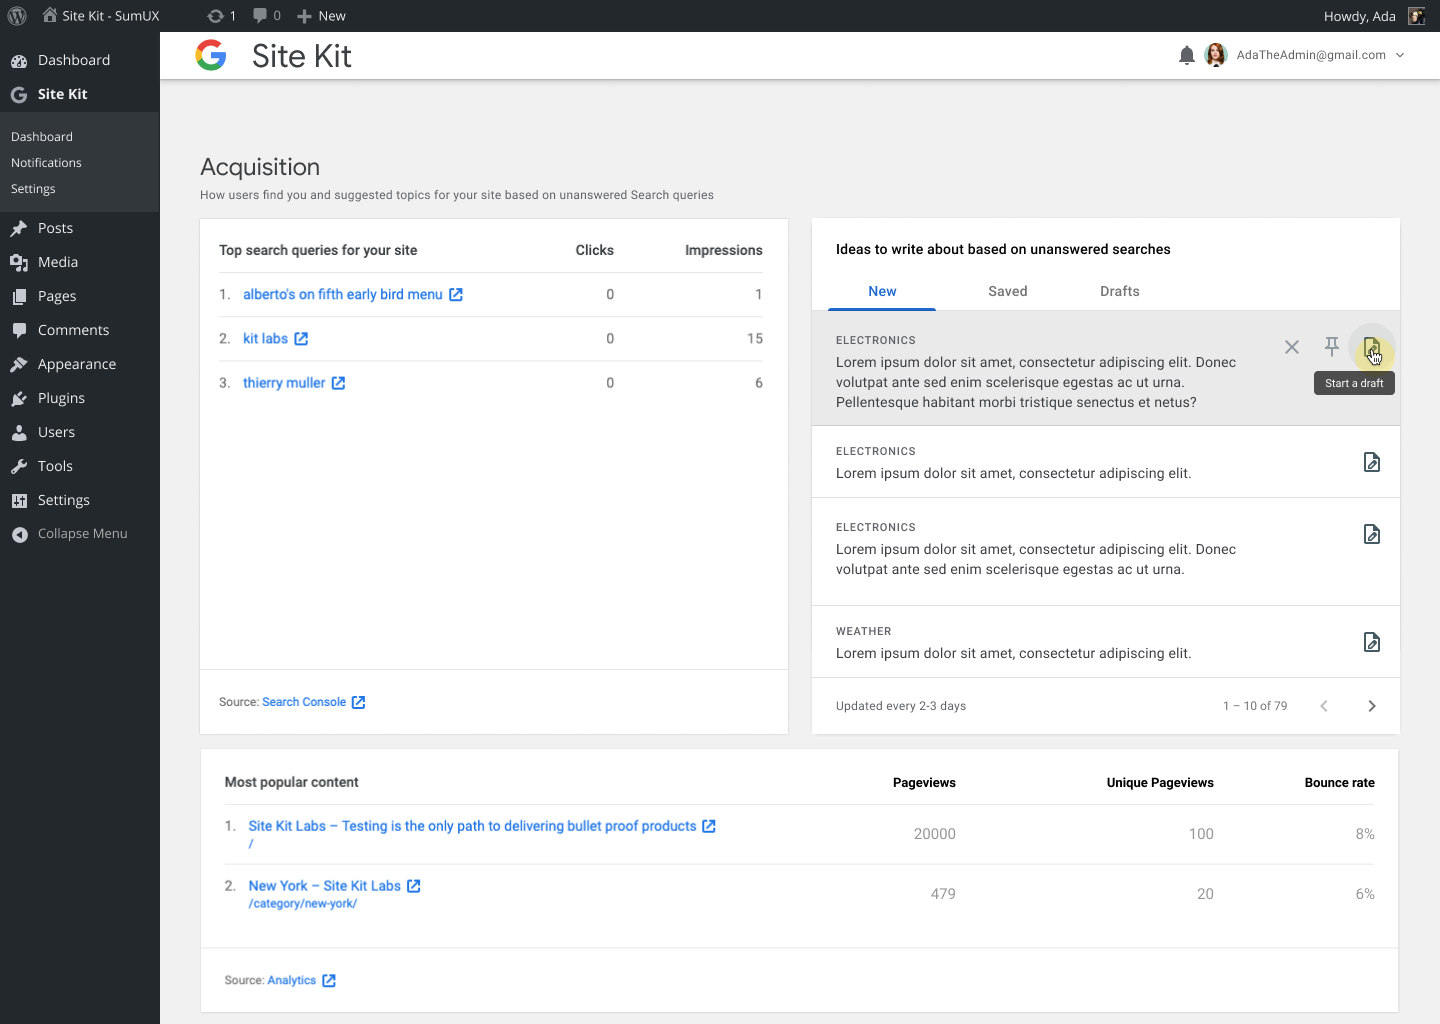Open Site Kit Notifications submenu item
This screenshot has width=1440, height=1024.
[46, 163]
